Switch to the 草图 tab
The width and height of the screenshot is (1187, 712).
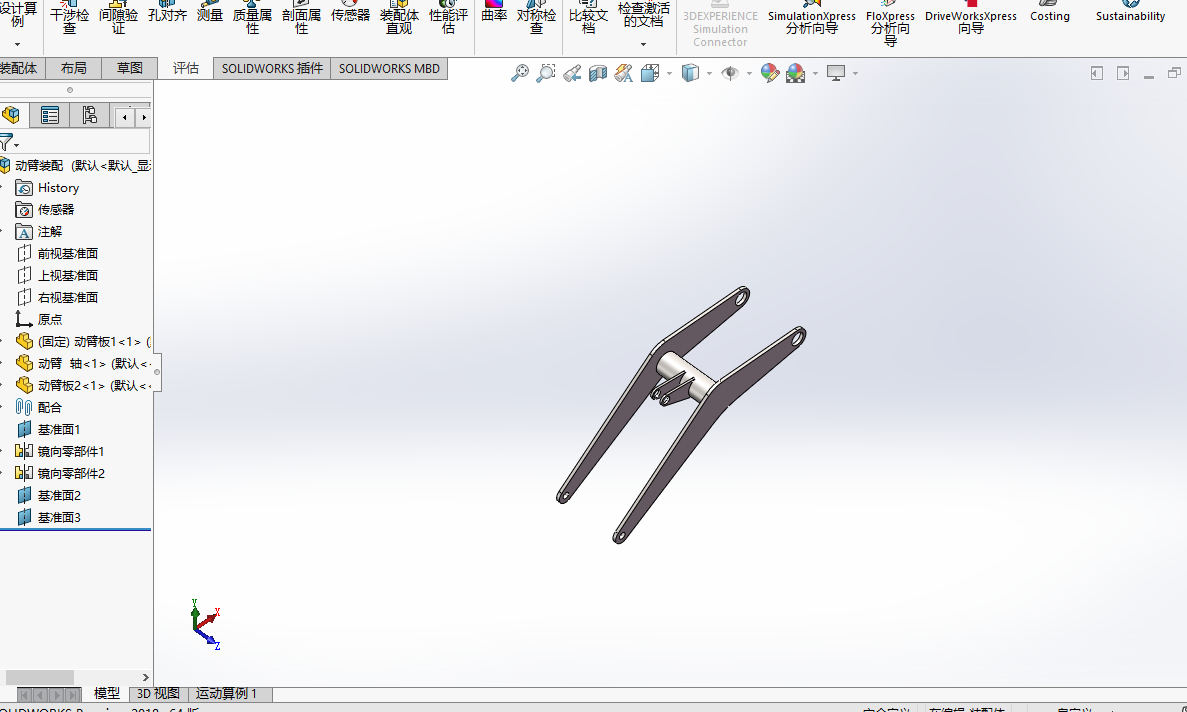pyautogui.click(x=129, y=68)
